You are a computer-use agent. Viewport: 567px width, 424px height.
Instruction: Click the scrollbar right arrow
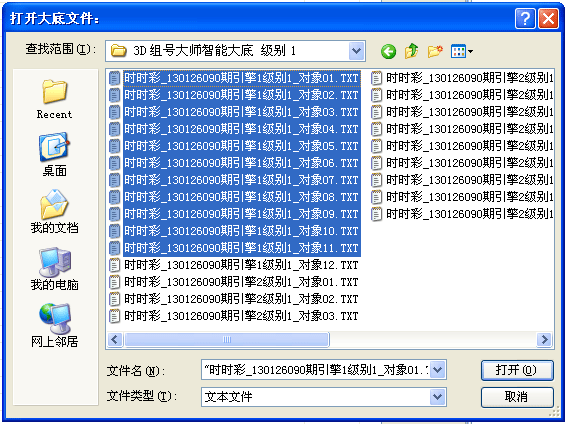point(544,339)
